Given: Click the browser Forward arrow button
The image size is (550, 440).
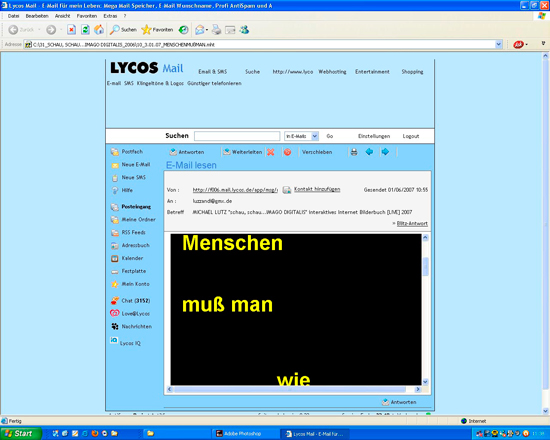Looking at the screenshot, I should click(x=51, y=30).
